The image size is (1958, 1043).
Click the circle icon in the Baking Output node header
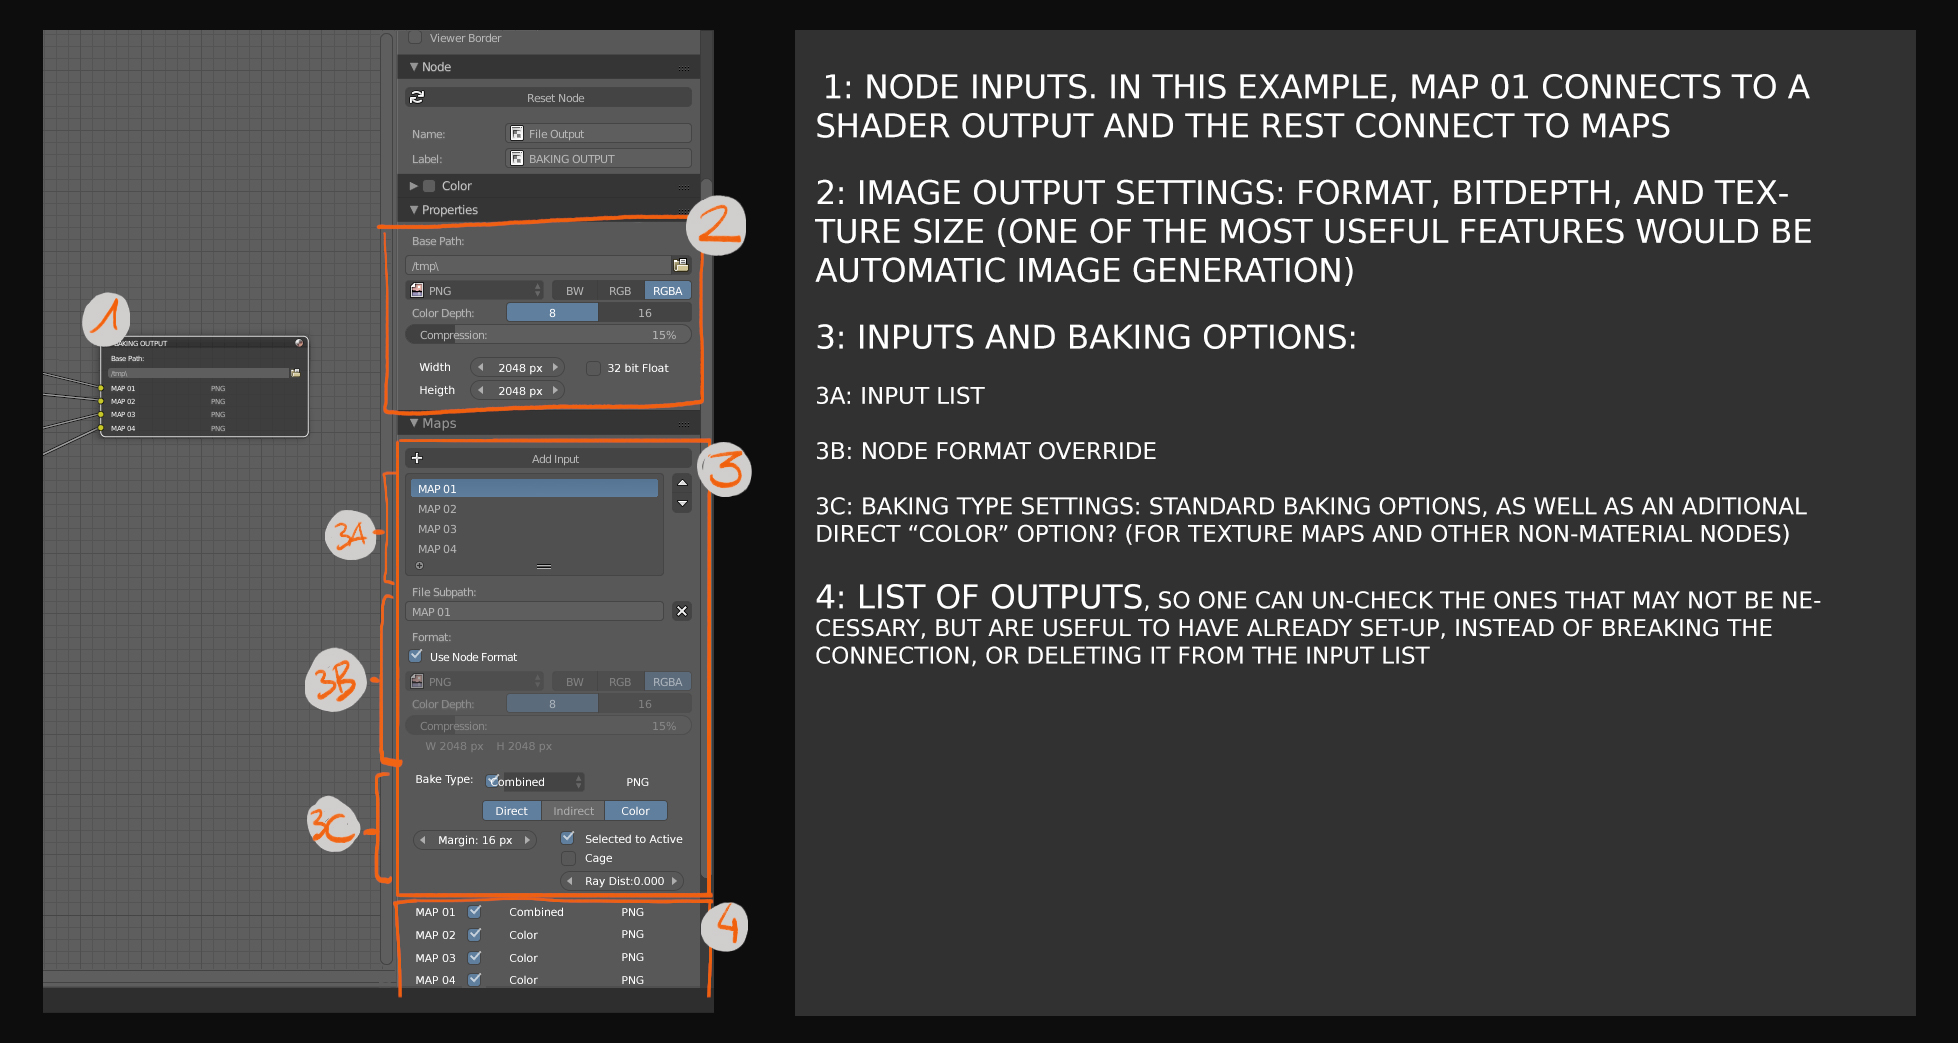(298, 343)
